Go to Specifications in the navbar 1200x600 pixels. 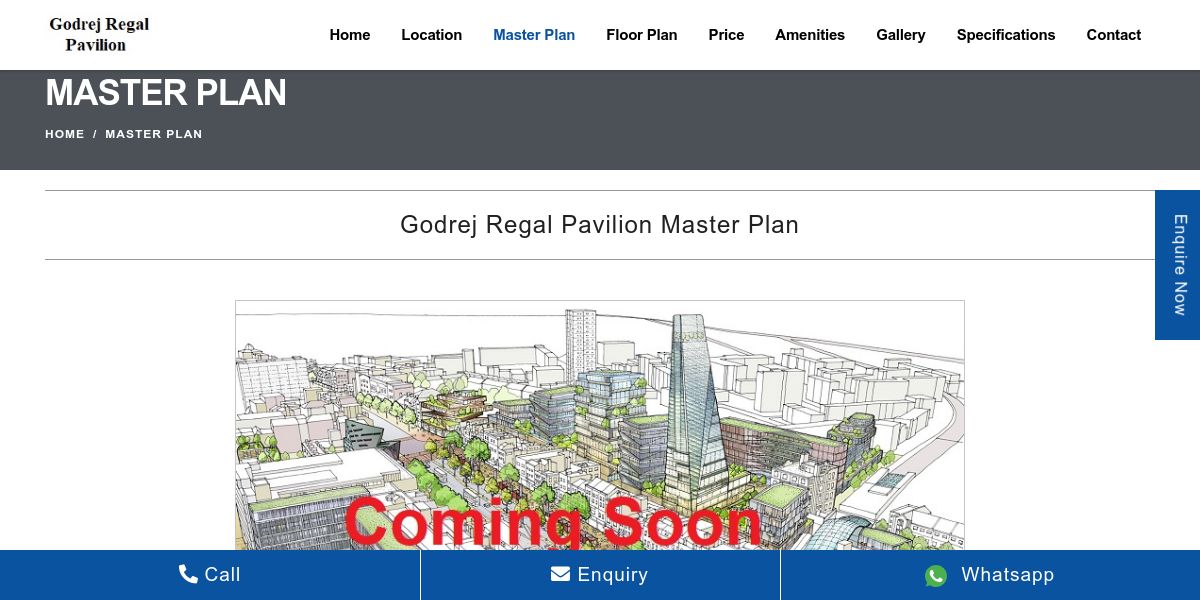coord(1006,35)
